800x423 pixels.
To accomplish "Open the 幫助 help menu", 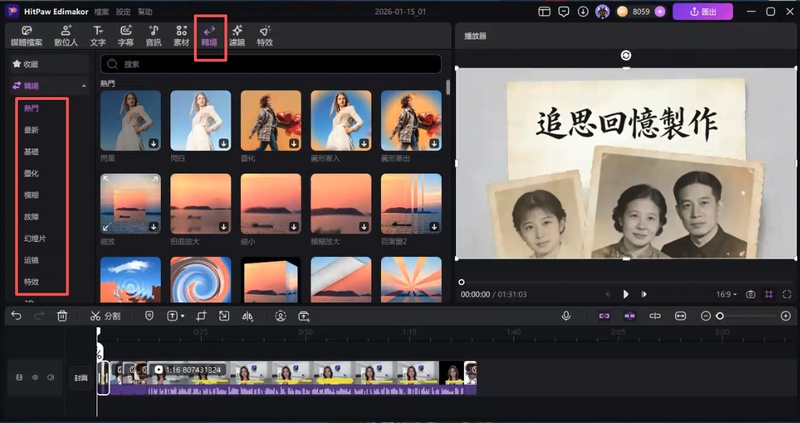I will pyautogui.click(x=145, y=11).
